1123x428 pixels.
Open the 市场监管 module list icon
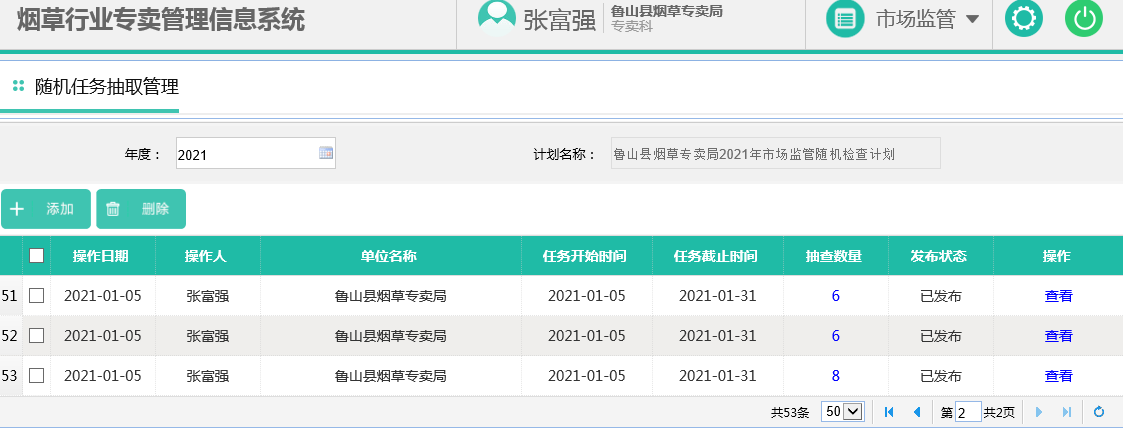click(x=845, y=19)
